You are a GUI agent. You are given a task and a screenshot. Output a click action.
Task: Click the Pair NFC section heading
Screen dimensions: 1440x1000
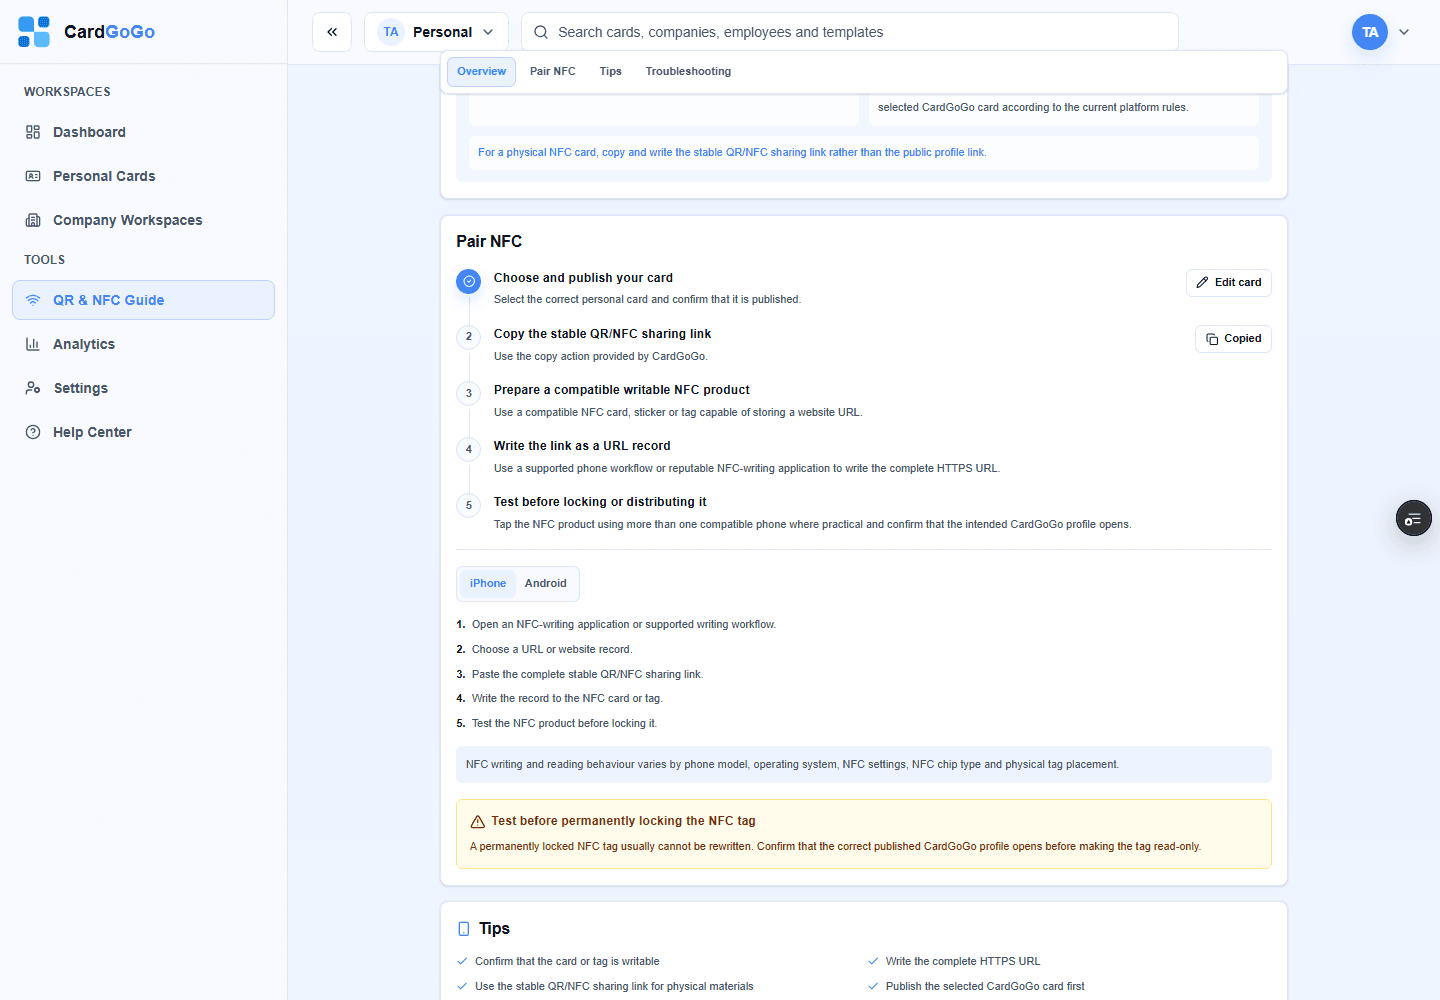pos(489,241)
